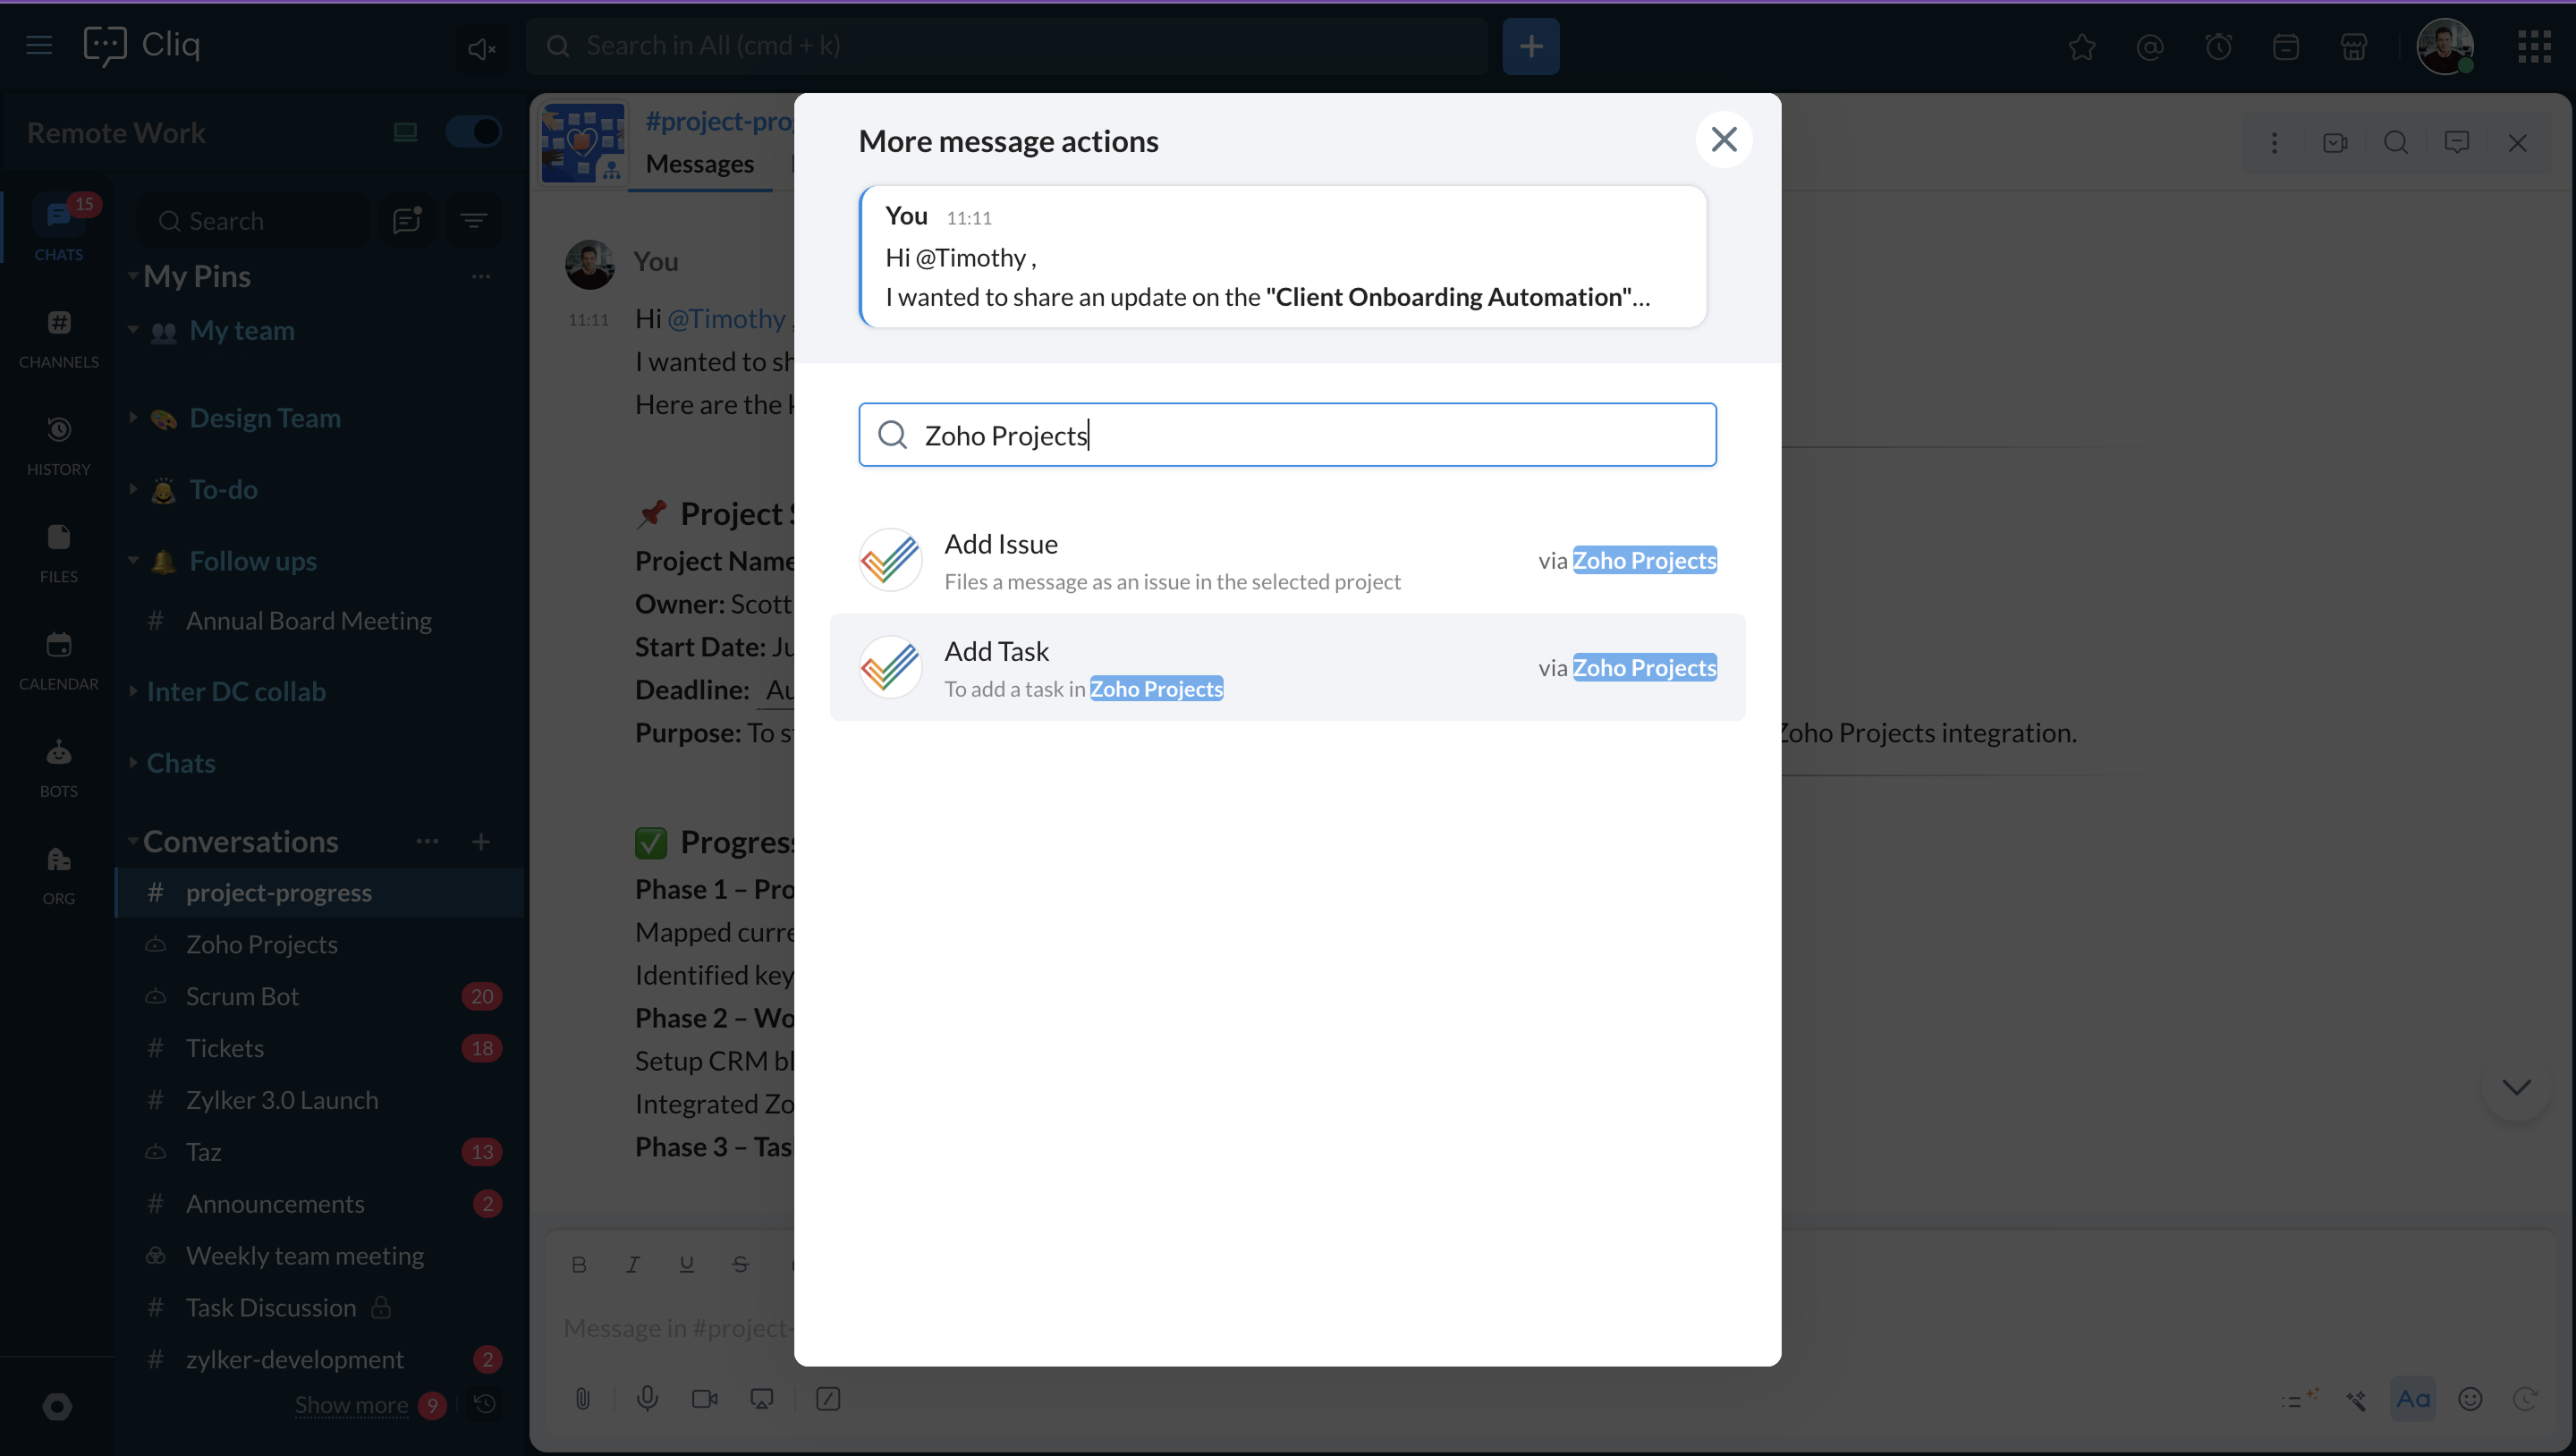This screenshot has height=1456, width=2576.
Task: Open Files in left rail
Action: [58, 553]
